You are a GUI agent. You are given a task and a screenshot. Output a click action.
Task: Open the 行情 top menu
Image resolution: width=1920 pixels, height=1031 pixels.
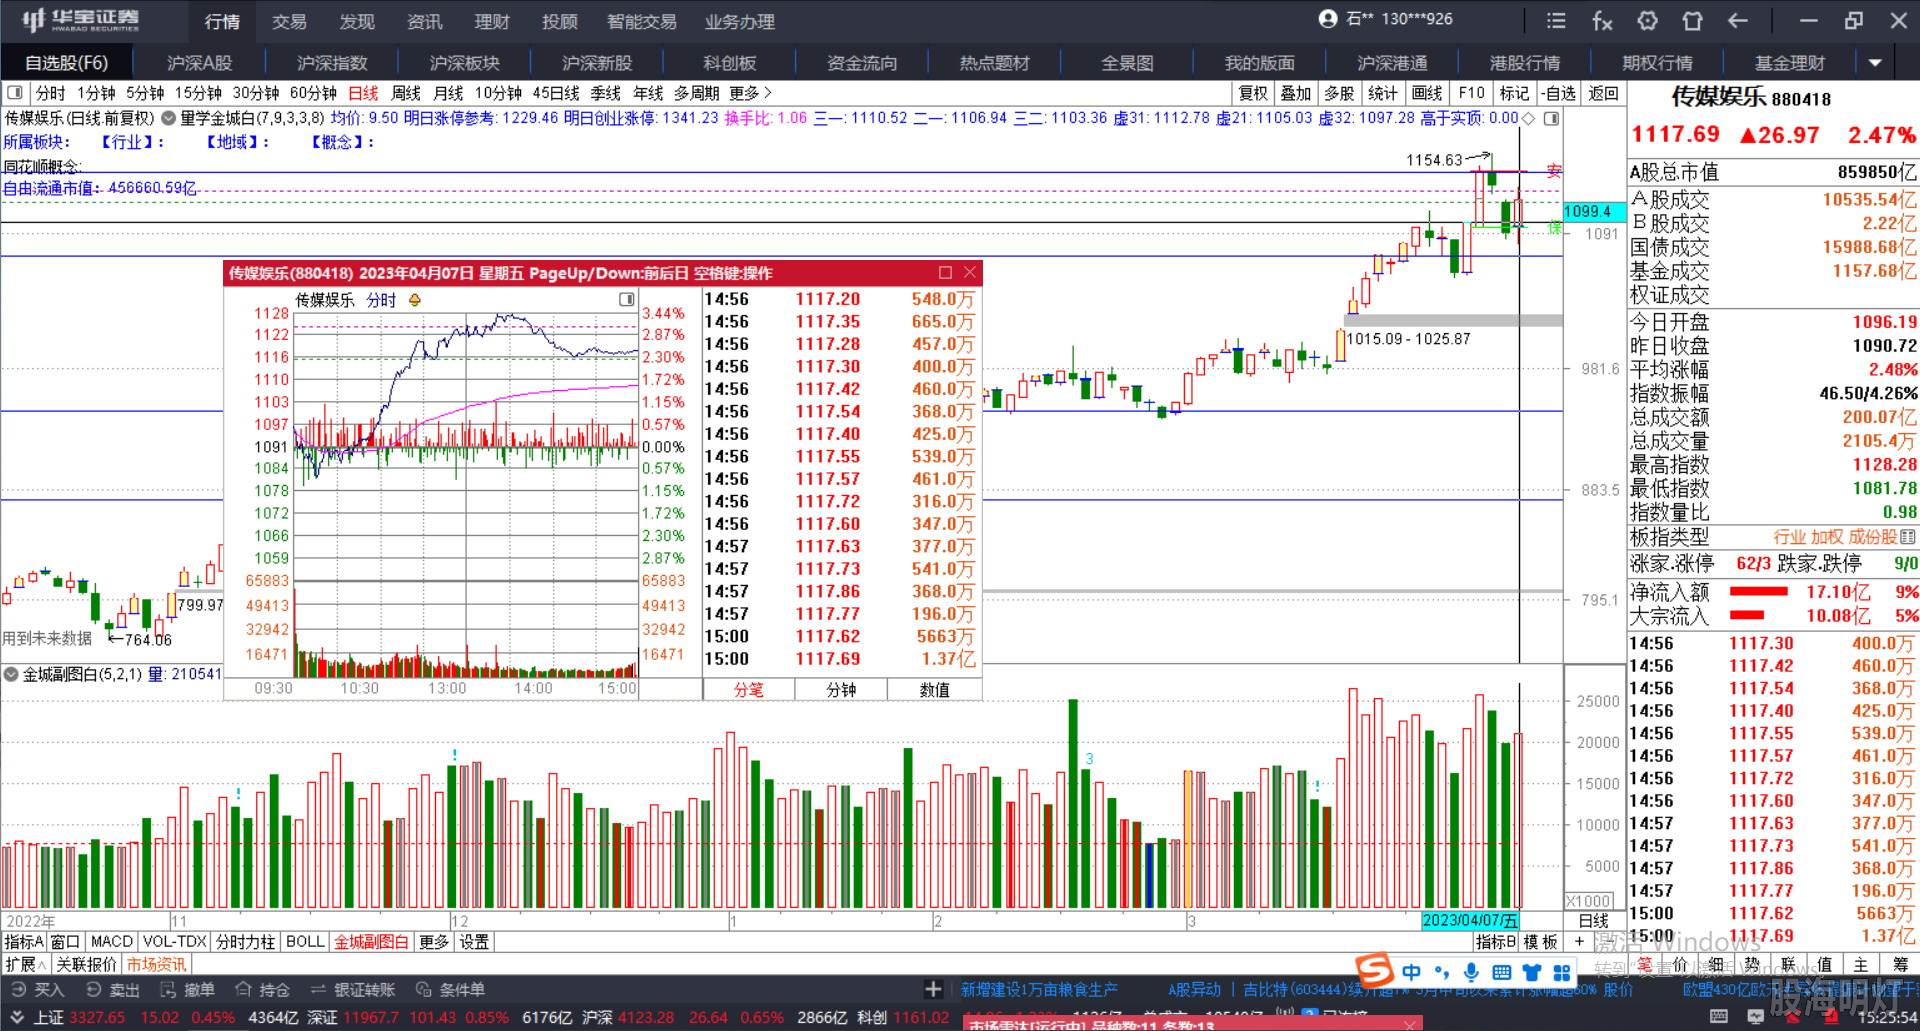click(222, 21)
